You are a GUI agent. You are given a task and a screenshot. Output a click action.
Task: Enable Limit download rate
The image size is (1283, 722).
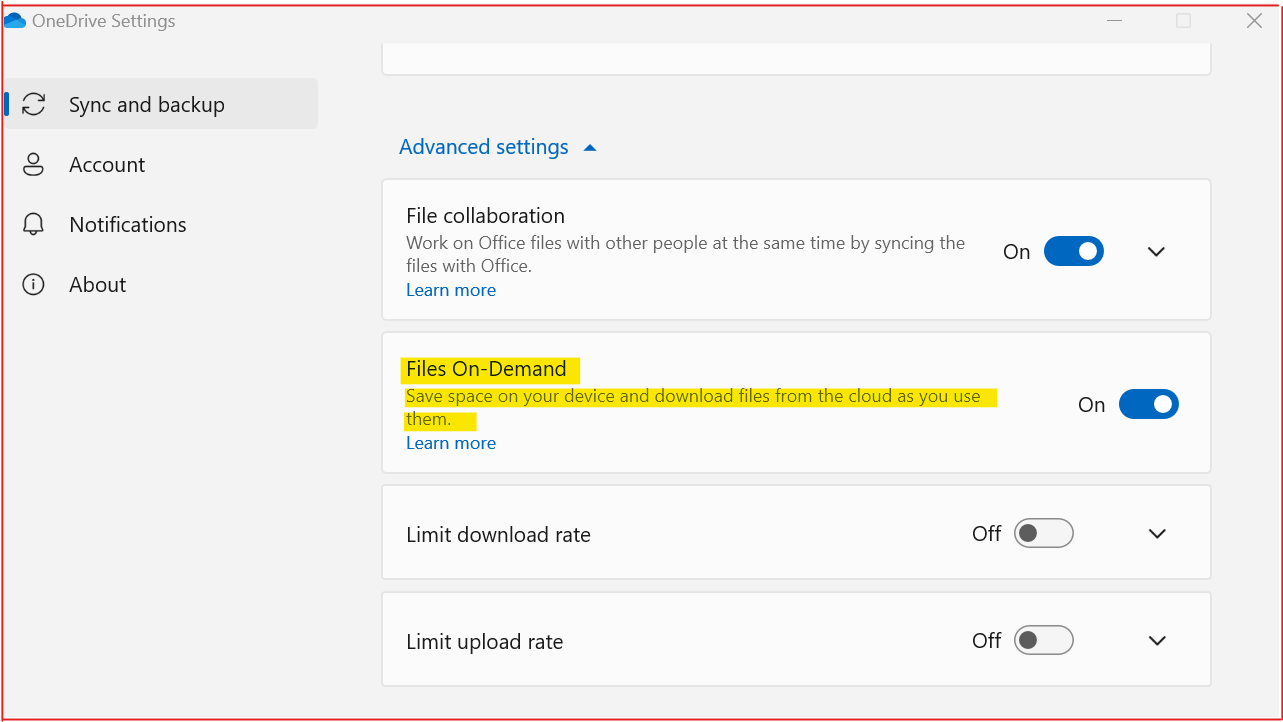(1043, 533)
